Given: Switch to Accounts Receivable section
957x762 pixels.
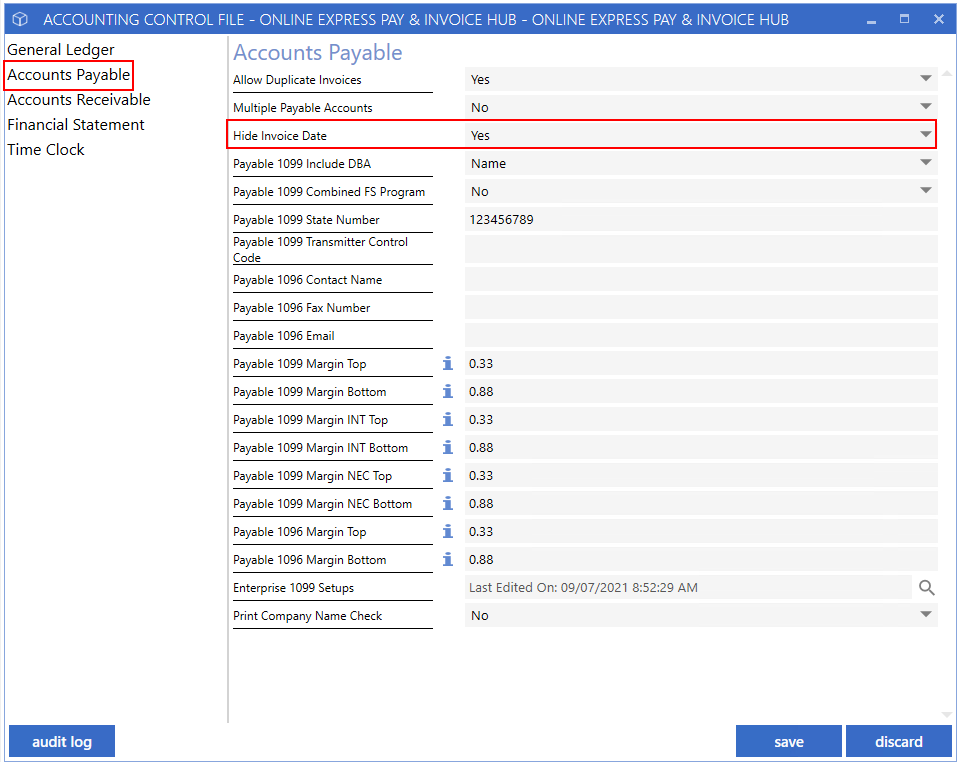Looking at the screenshot, I should [x=79, y=99].
